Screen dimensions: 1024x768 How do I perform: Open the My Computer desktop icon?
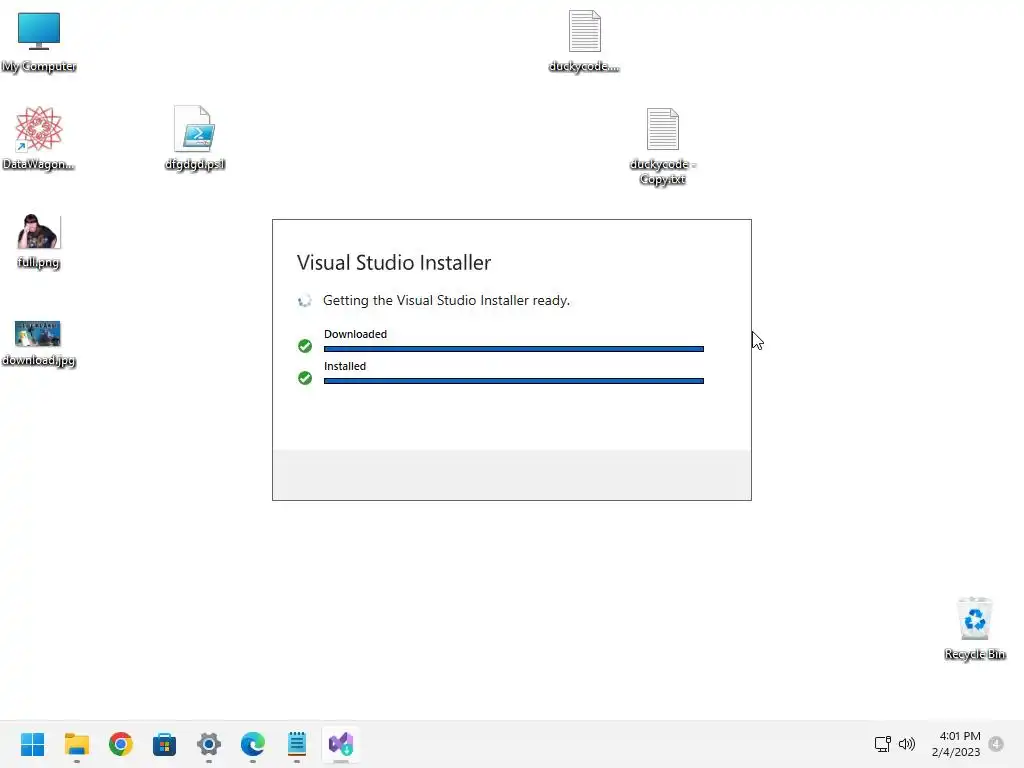pyautogui.click(x=39, y=42)
